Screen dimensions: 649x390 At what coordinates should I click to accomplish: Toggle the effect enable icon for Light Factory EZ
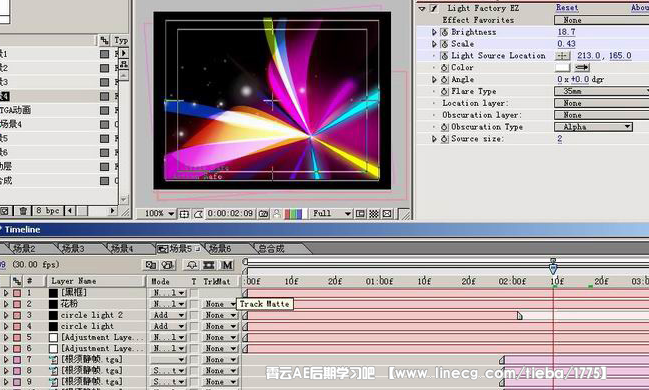click(433, 8)
